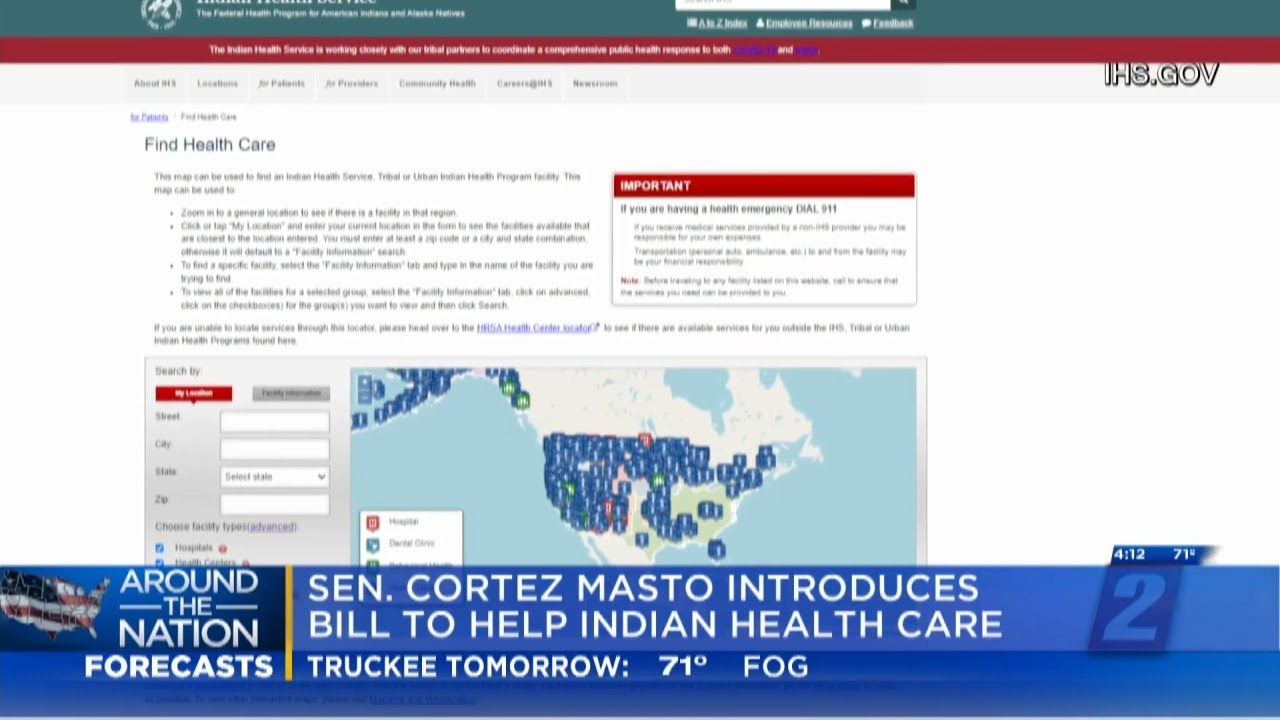The image size is (1280, 720).
Task: Open the Newsroom menu
Action: click(595, 84)
